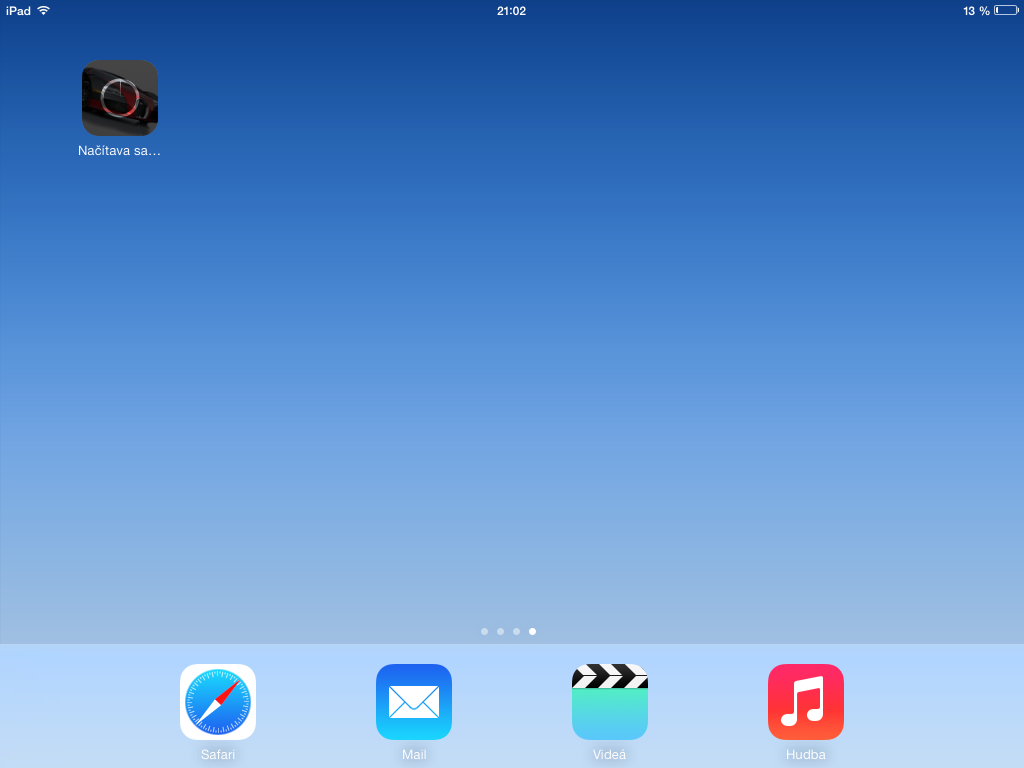Tap the 13 % battery percentage text
This screenshot has height=768, width=1024.
(x=976, y=11)
